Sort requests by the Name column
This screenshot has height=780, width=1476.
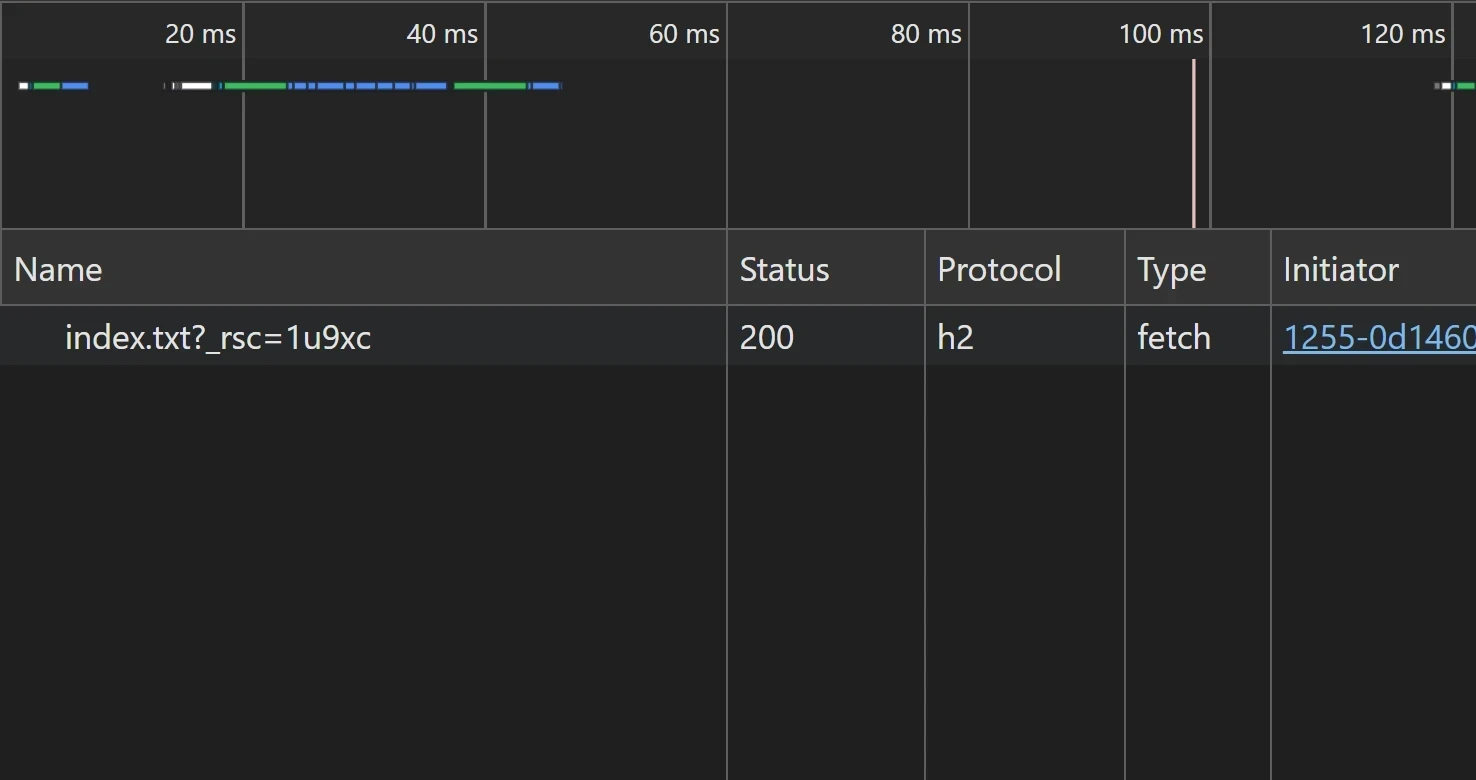point(58,269)
